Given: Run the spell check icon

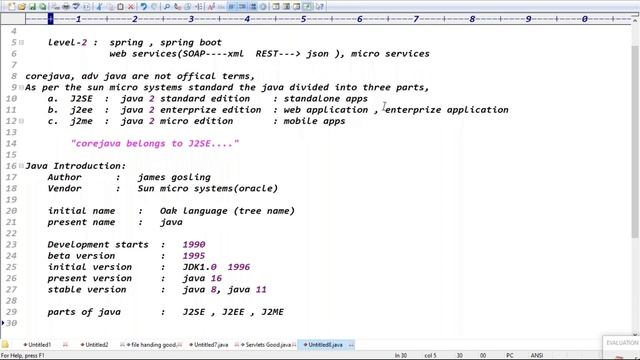Looking at the screenshot, I should 76,7.
